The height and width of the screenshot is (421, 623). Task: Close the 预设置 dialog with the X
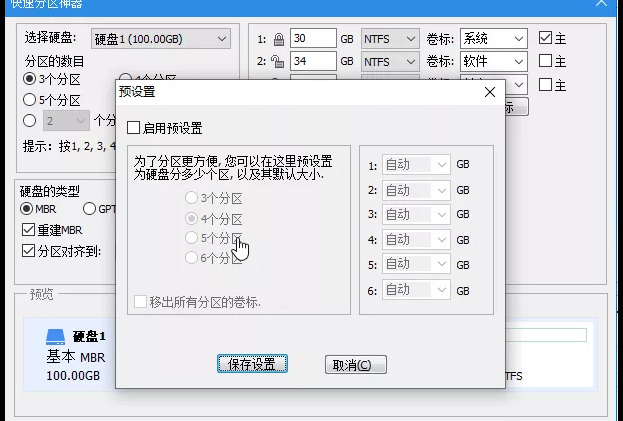[490, 92]
